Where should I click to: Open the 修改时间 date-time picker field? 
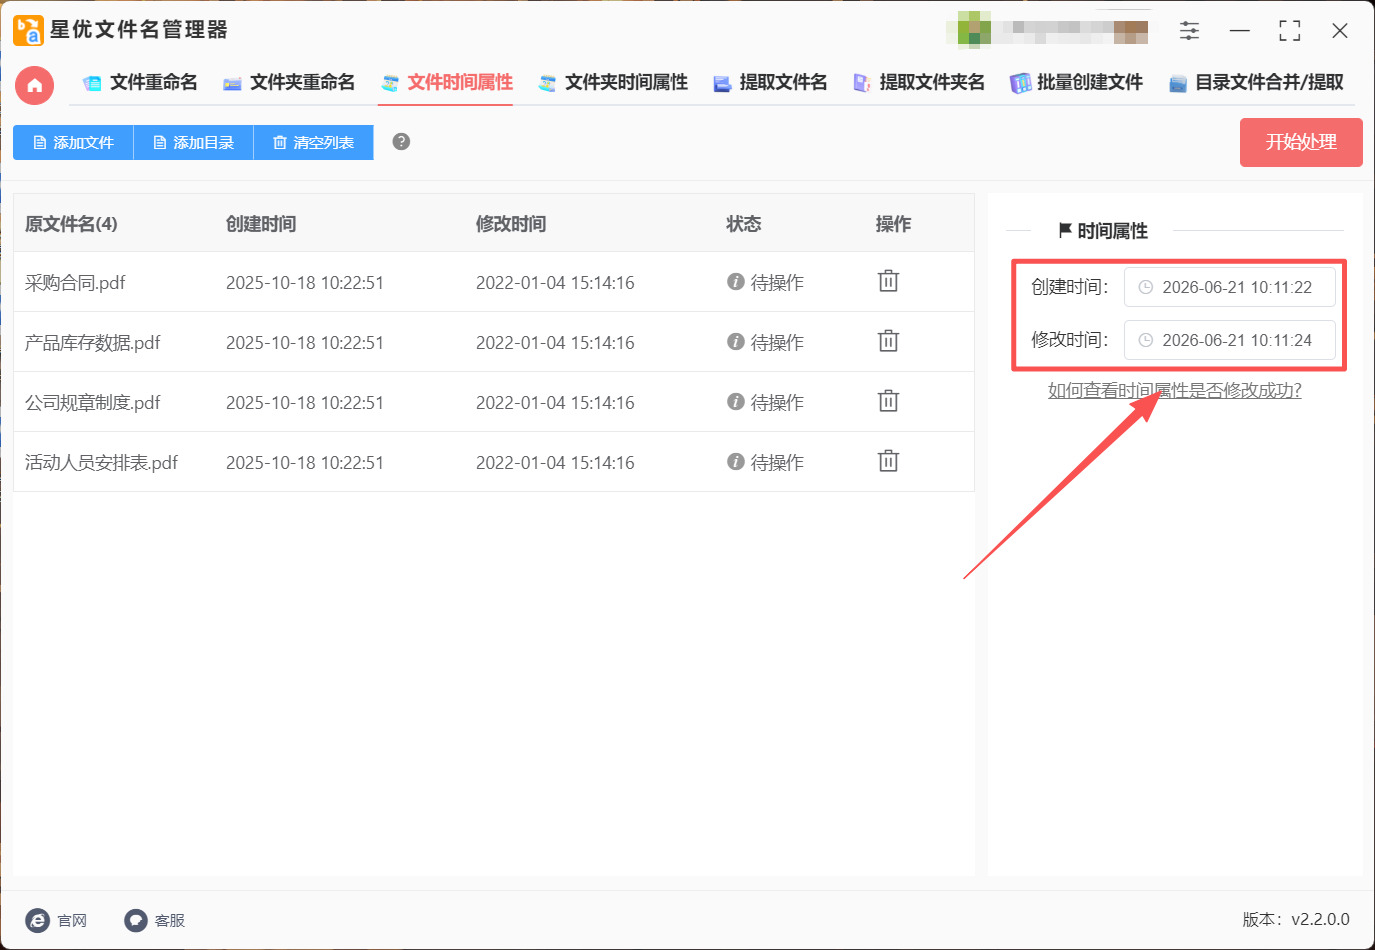1229,340
